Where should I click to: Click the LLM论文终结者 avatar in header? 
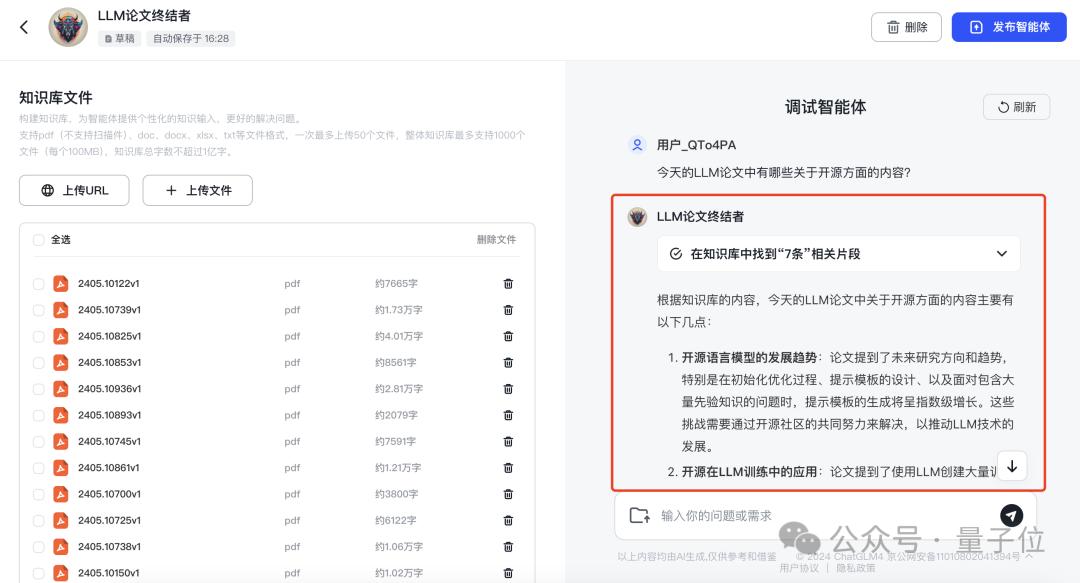pyautogui.click(x=68, y=27)
